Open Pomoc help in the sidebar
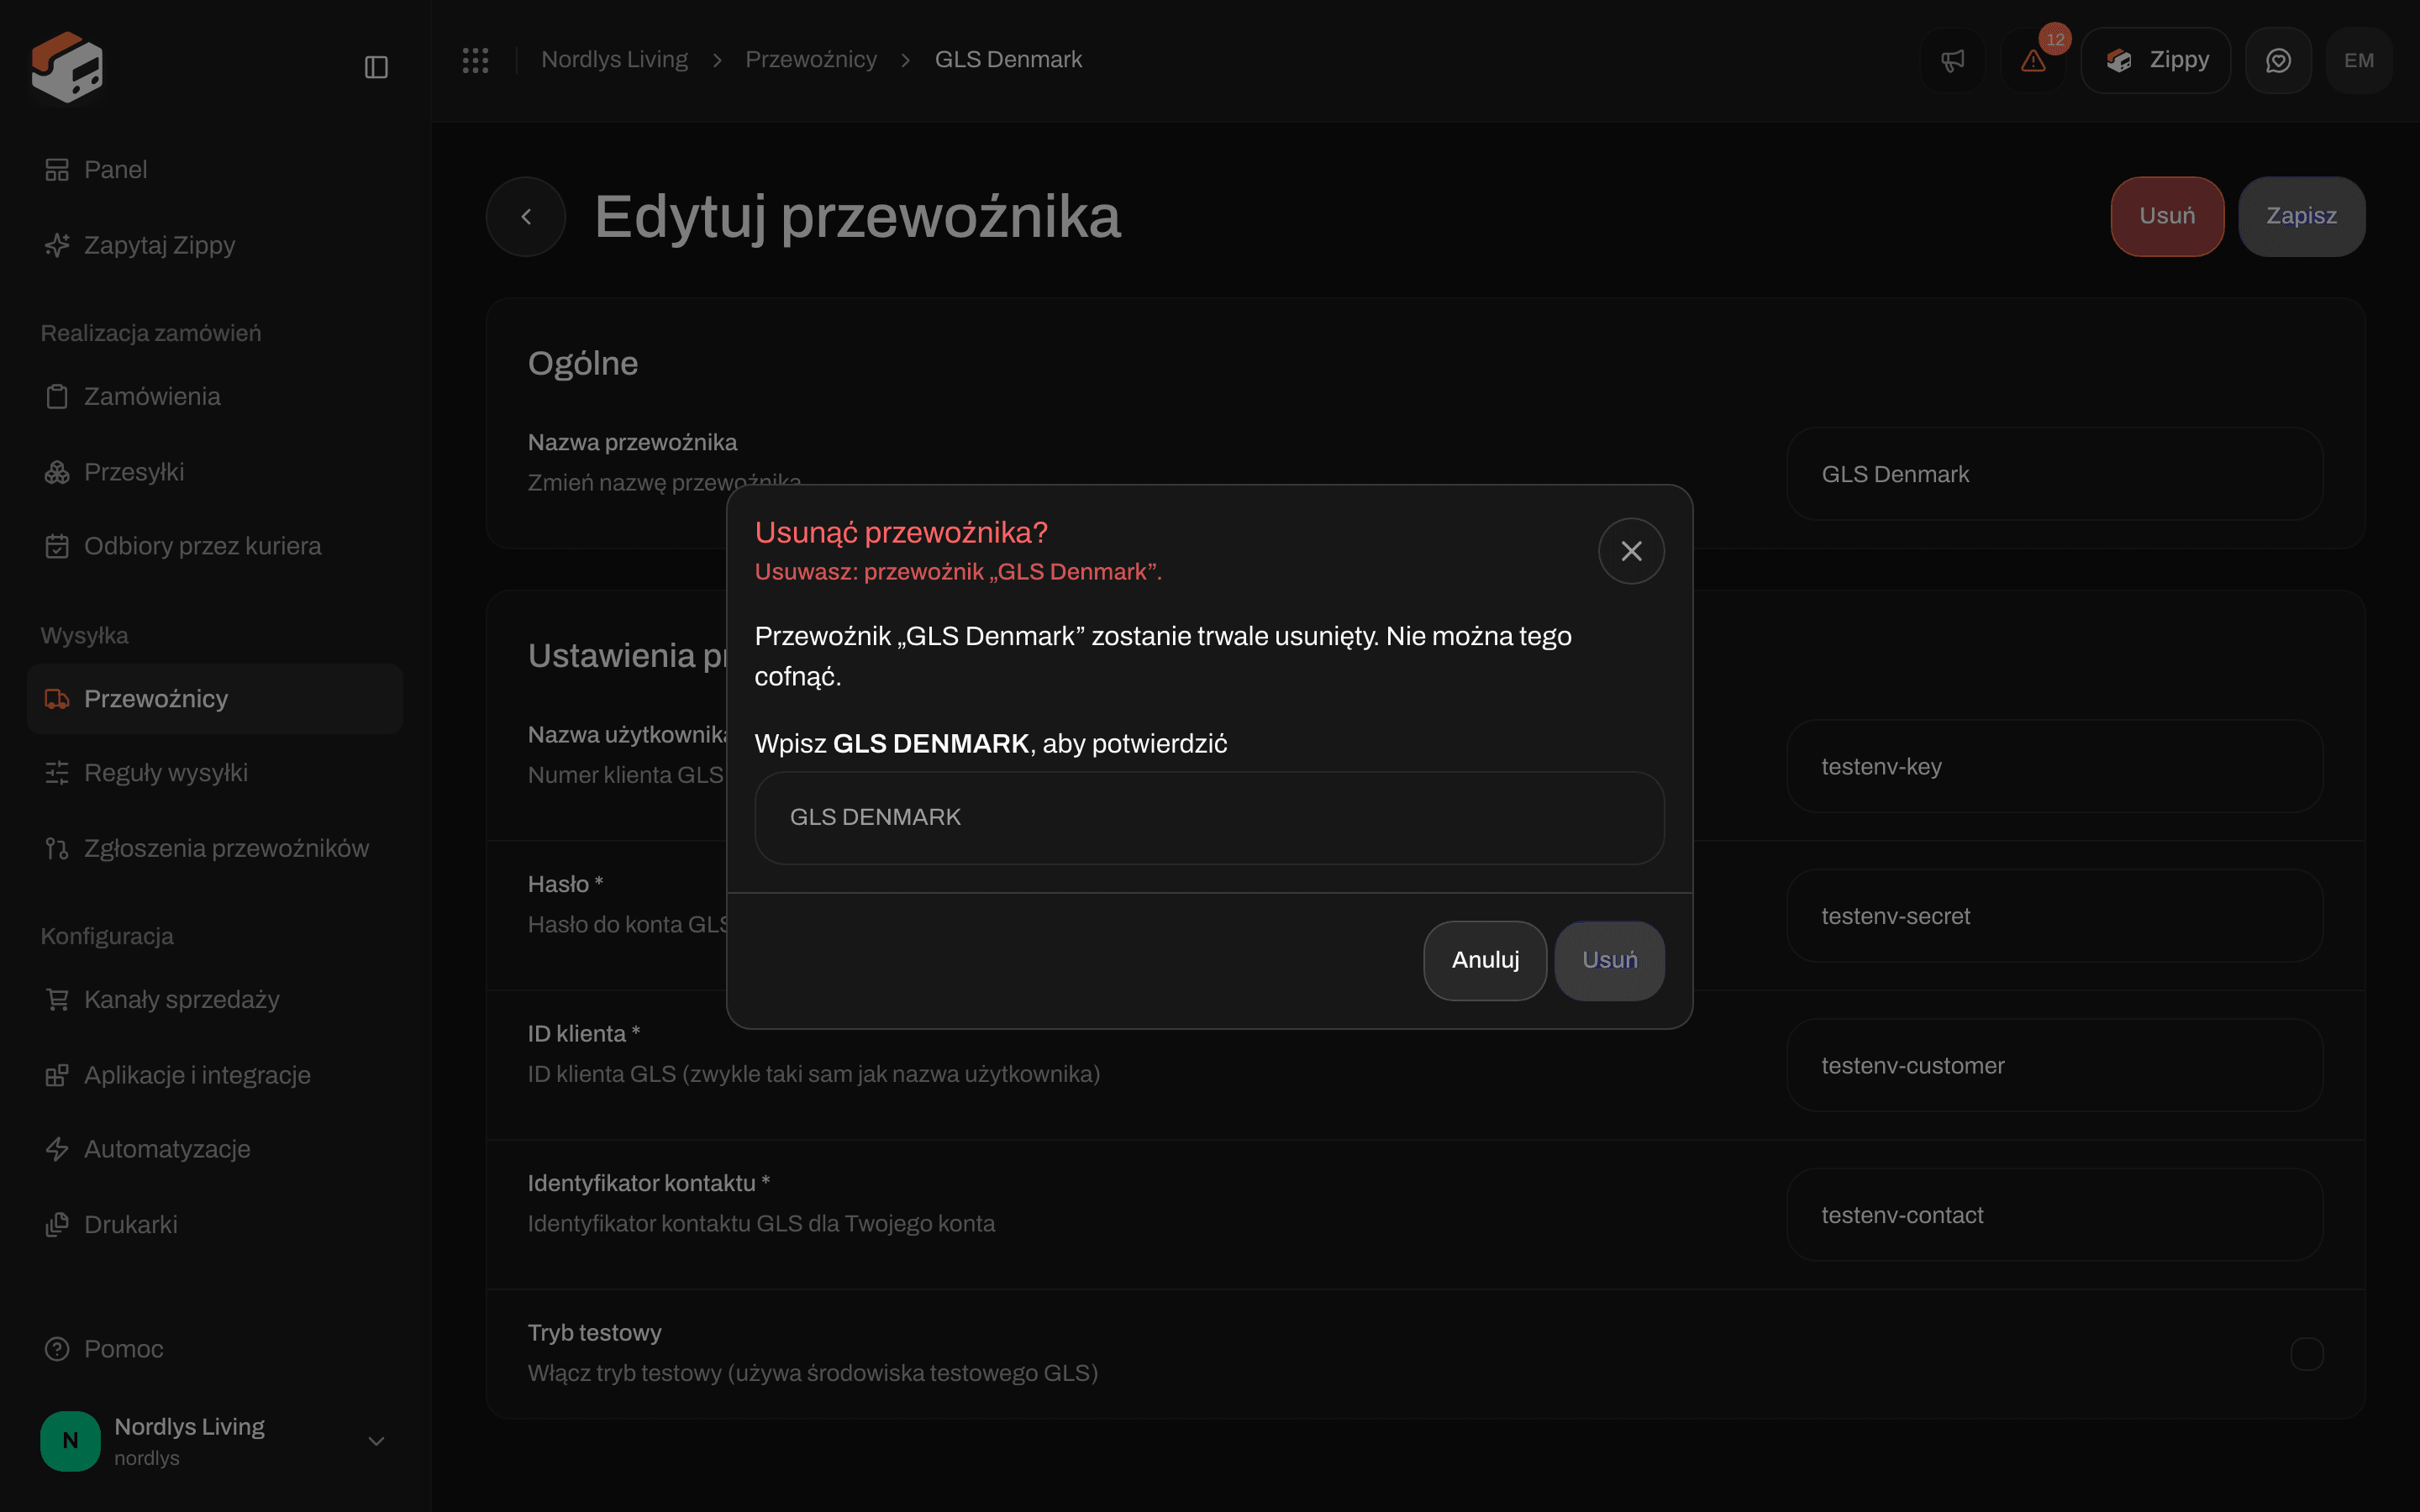 click(215, 1349)
